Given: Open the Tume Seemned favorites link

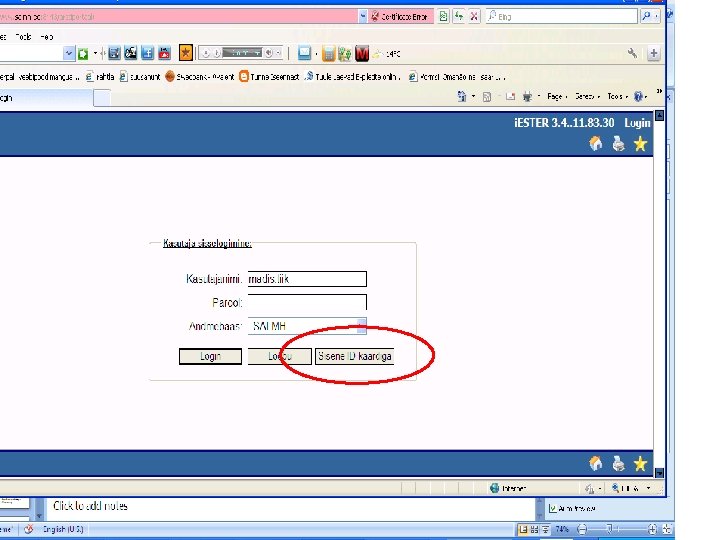Looking at the screenshot, I should [x=270, y=77].
